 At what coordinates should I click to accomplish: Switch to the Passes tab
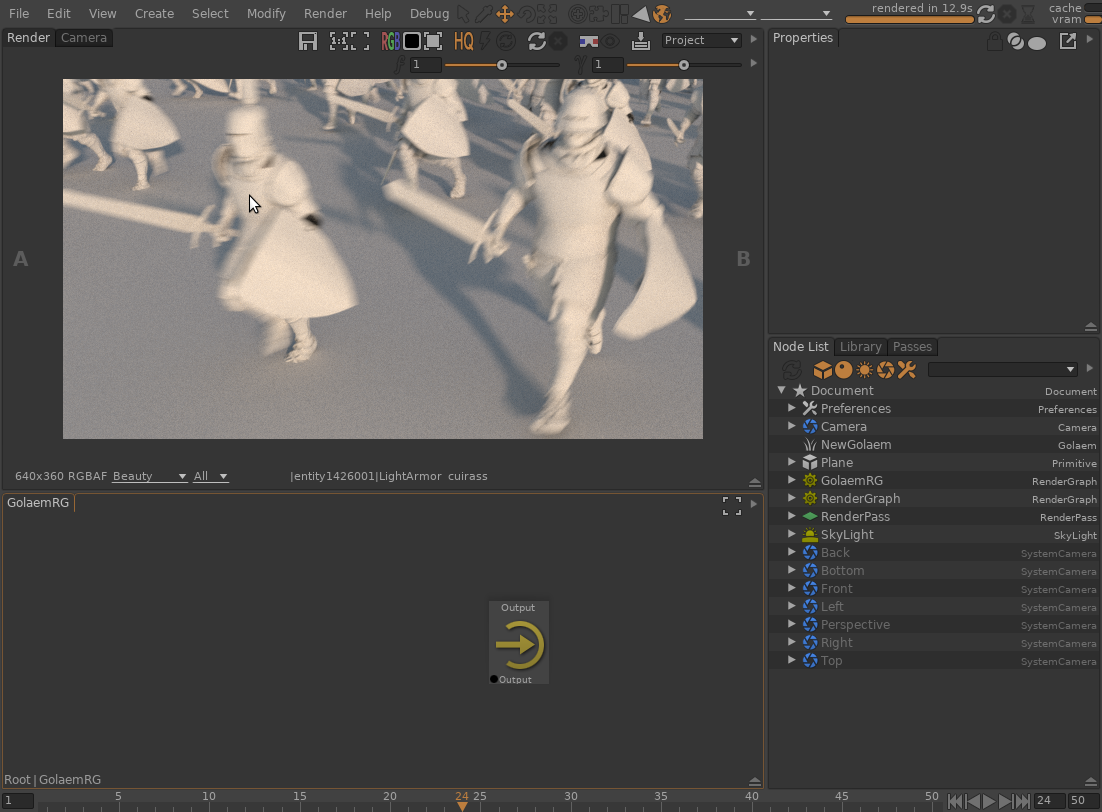tap(912, 347)
